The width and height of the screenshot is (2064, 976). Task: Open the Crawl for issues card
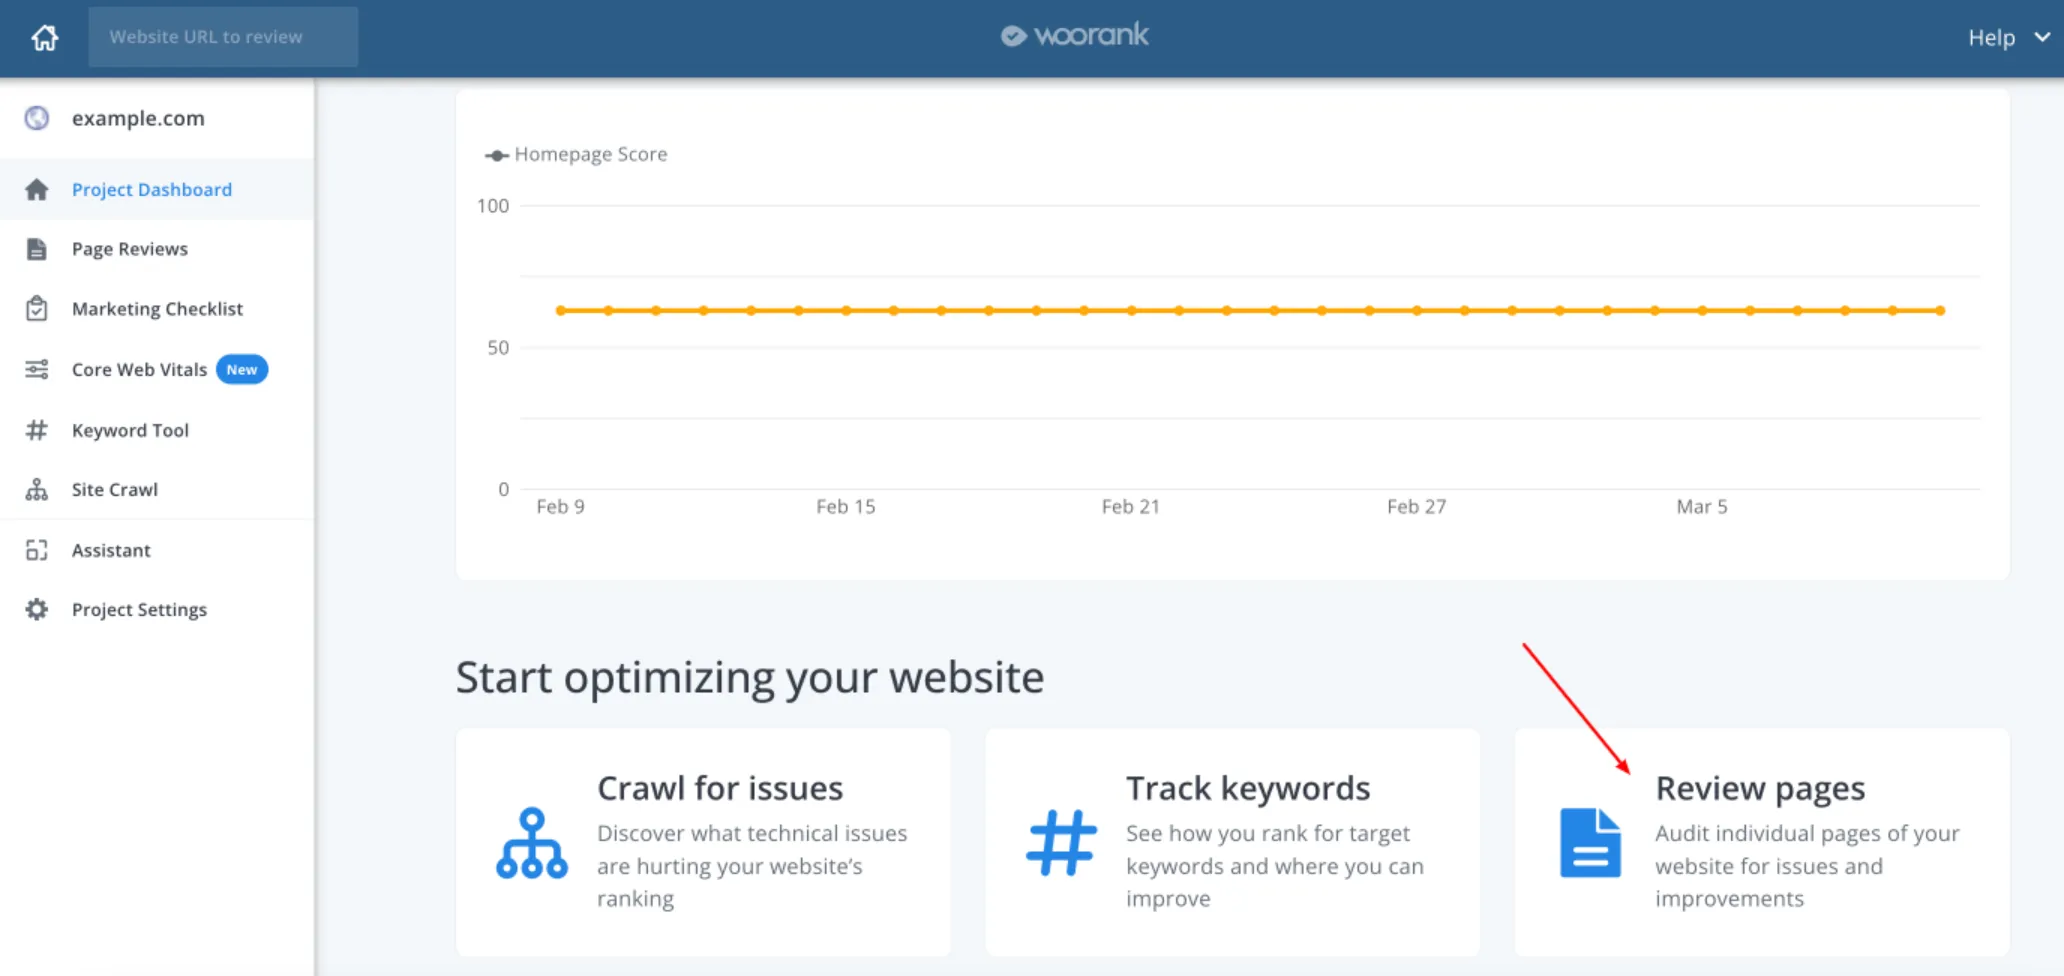pyautogui.click(x=703, y=842)
